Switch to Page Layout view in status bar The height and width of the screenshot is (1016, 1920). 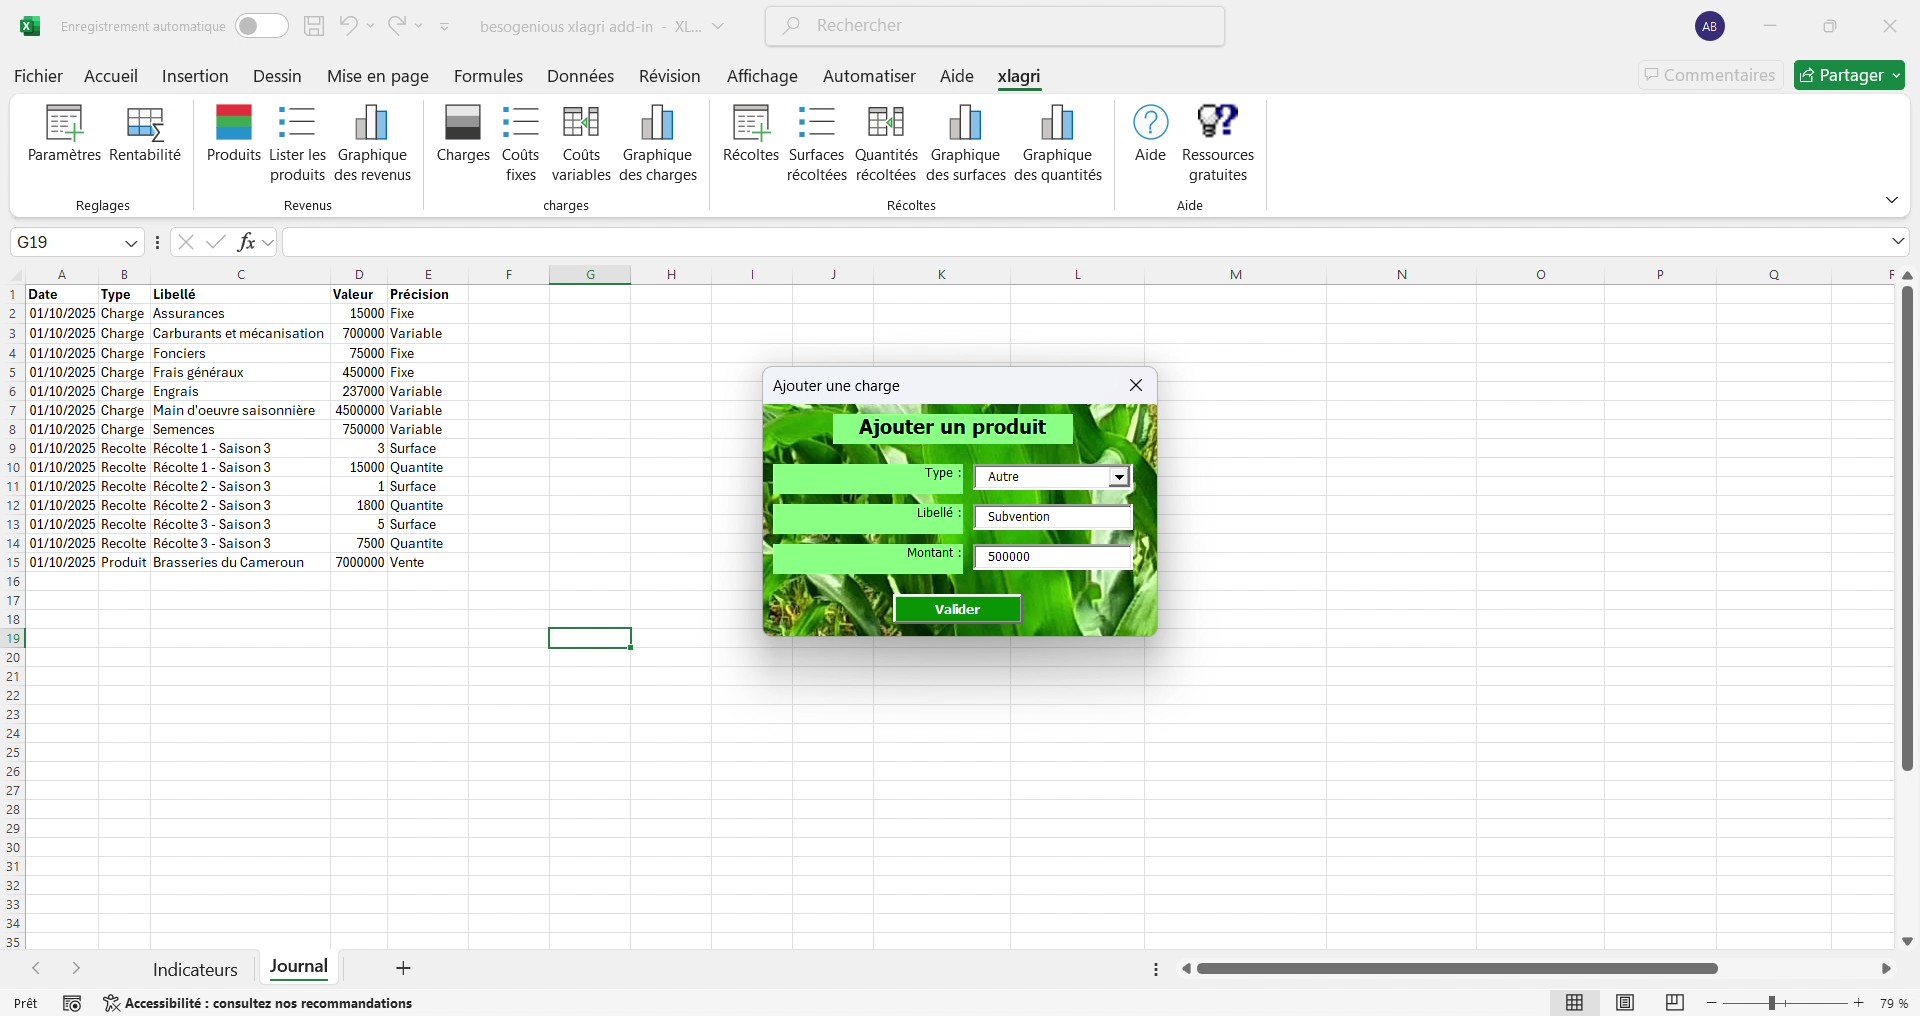[1625, 1003]
